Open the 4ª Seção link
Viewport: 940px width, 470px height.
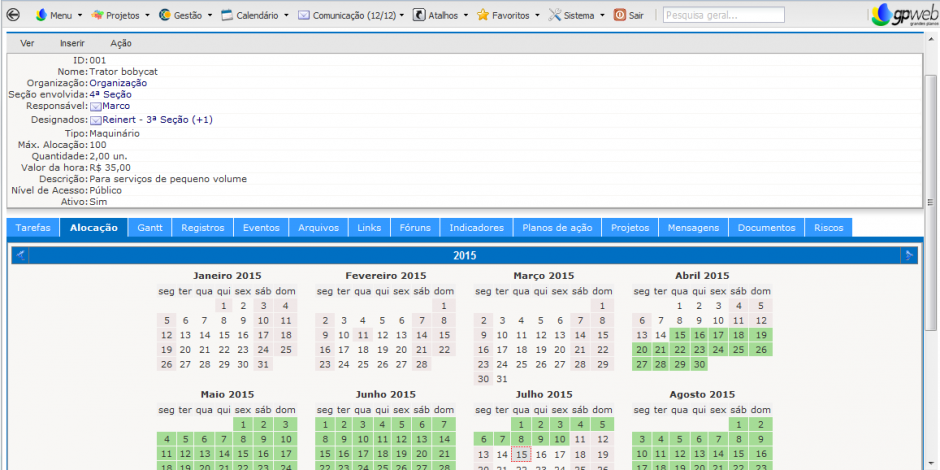pos(103,94)
